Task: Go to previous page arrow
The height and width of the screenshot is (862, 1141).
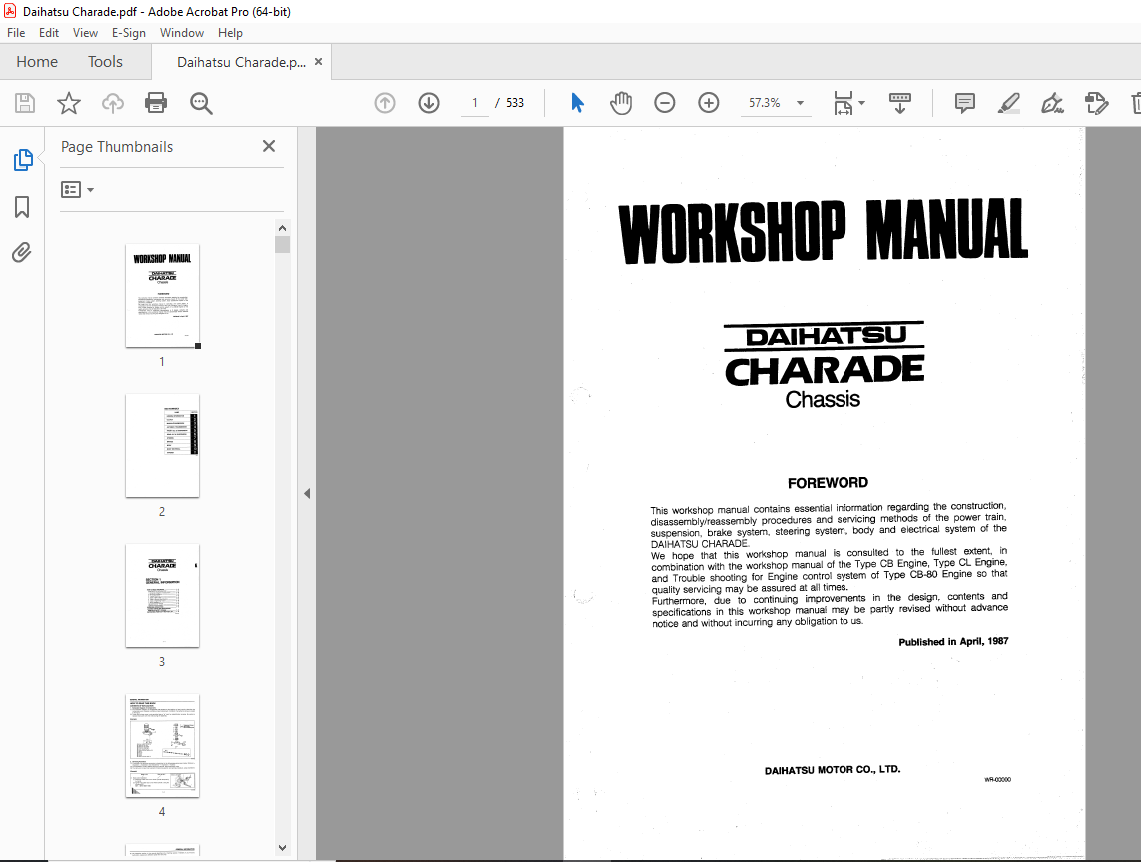Action: tap(385, 103)
